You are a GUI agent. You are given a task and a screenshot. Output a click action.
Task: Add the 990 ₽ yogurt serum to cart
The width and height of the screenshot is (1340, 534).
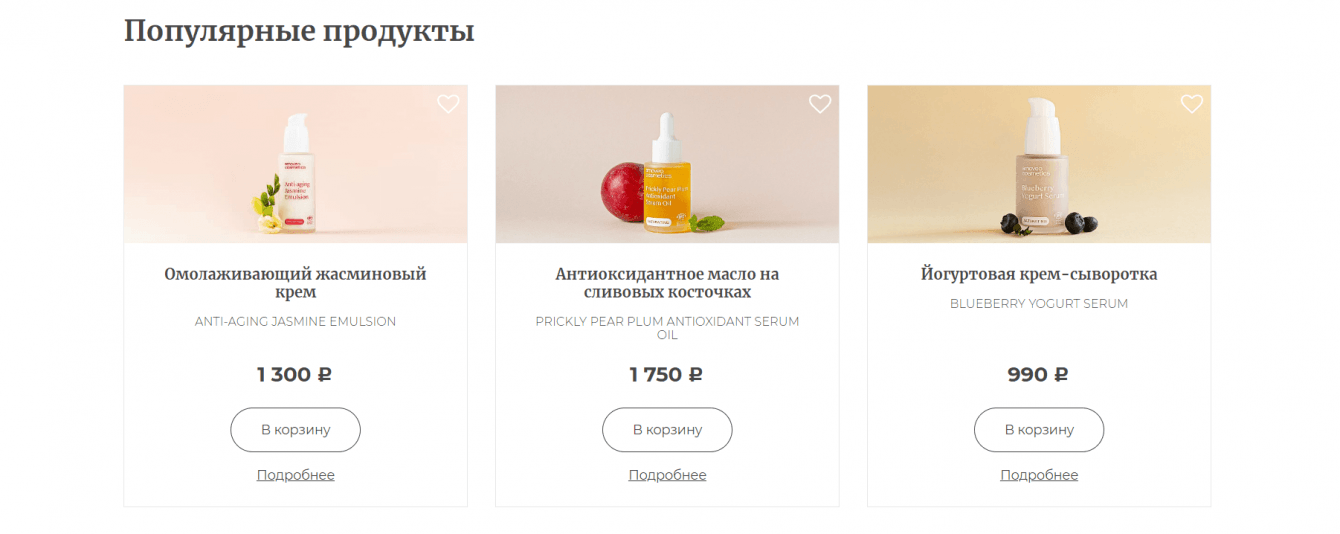[x=1039, y=430]
